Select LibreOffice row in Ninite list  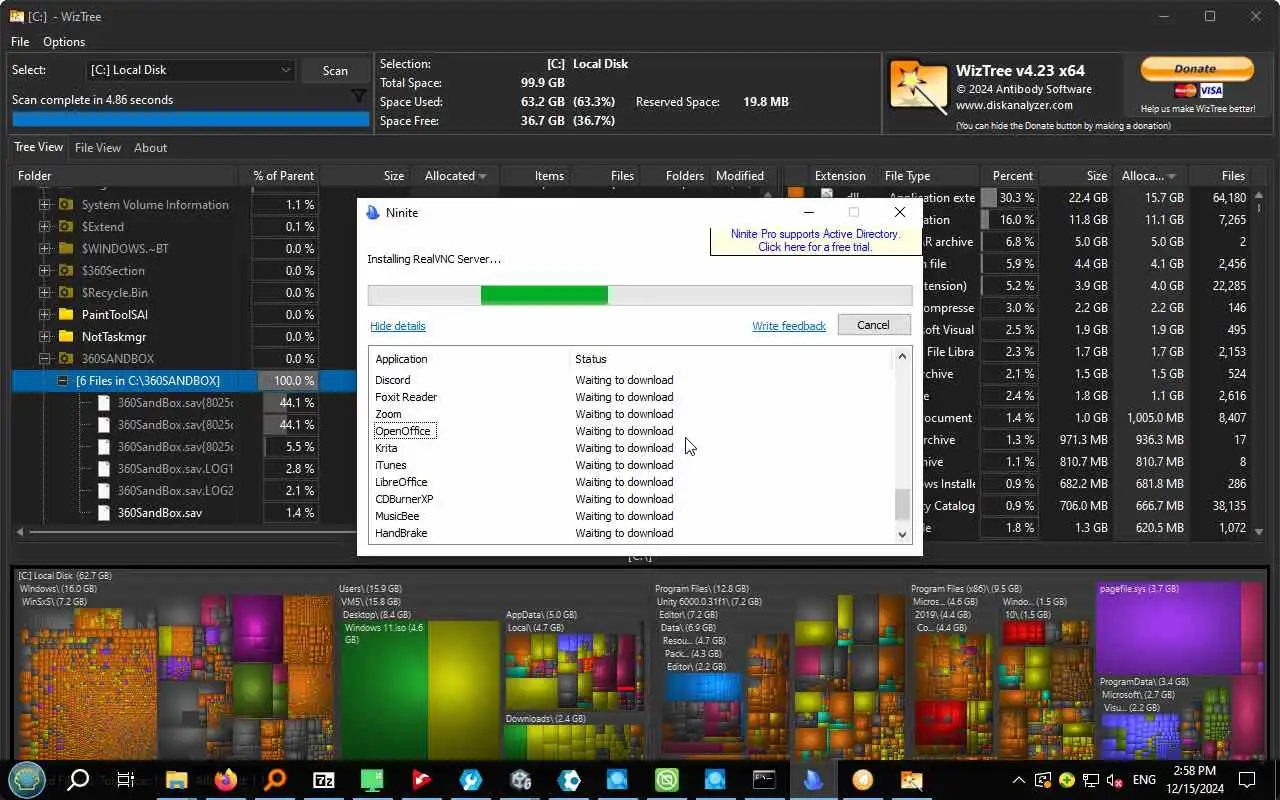(630, 482)
